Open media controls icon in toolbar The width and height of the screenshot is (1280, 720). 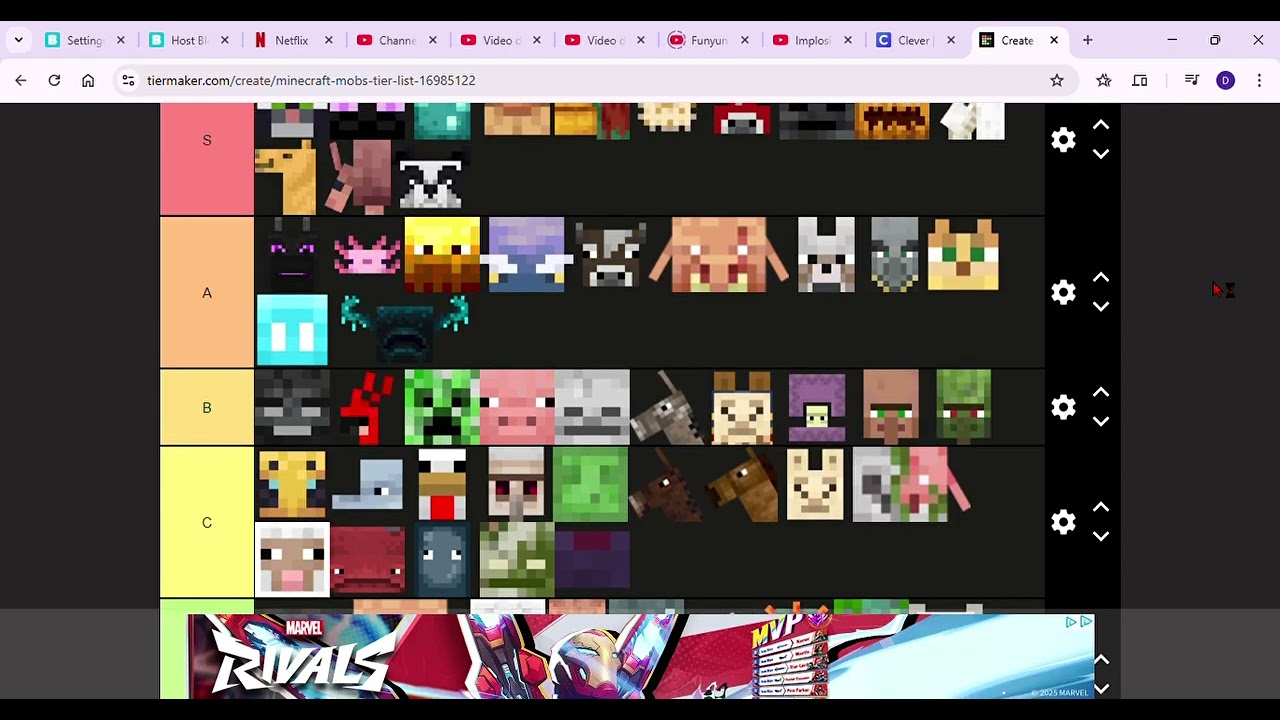(x=1191, y=80)
